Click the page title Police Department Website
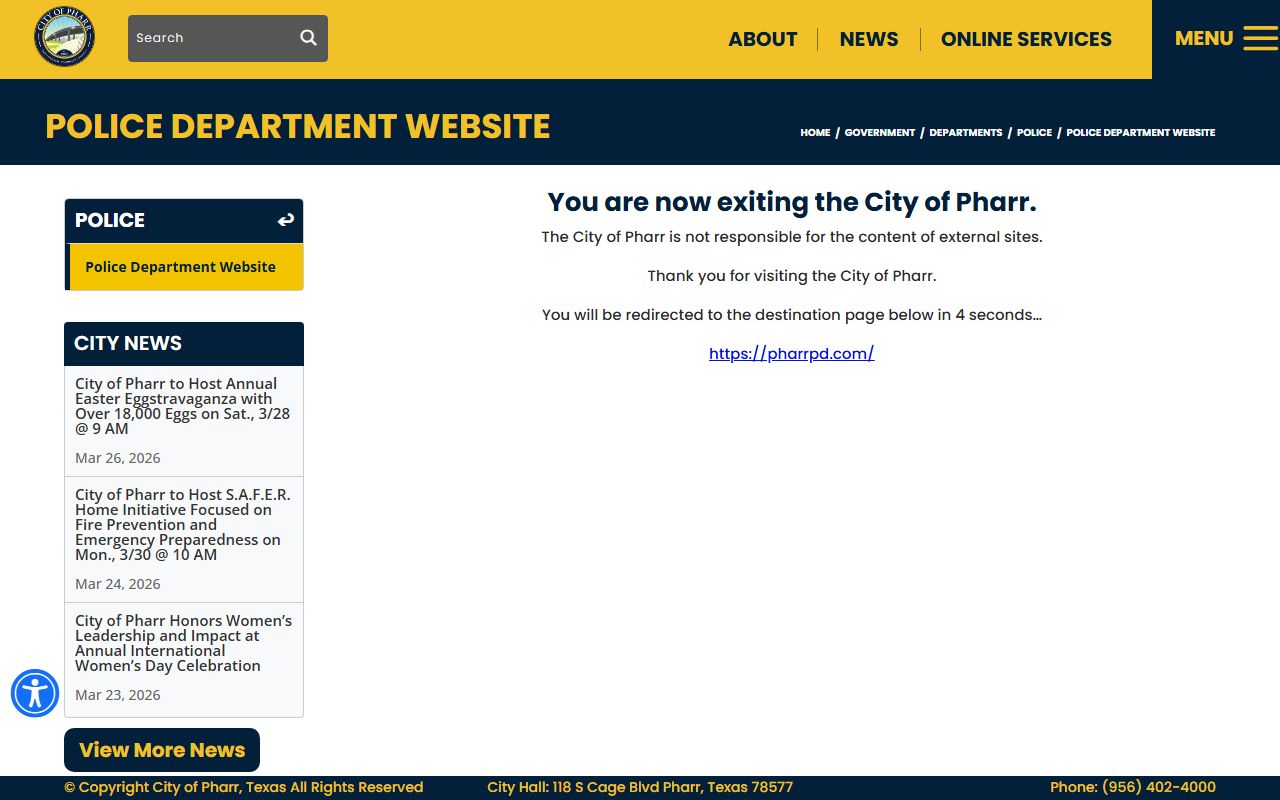Image resolution: width=1280 pixels, height=800 pixels. click(298, 126)
